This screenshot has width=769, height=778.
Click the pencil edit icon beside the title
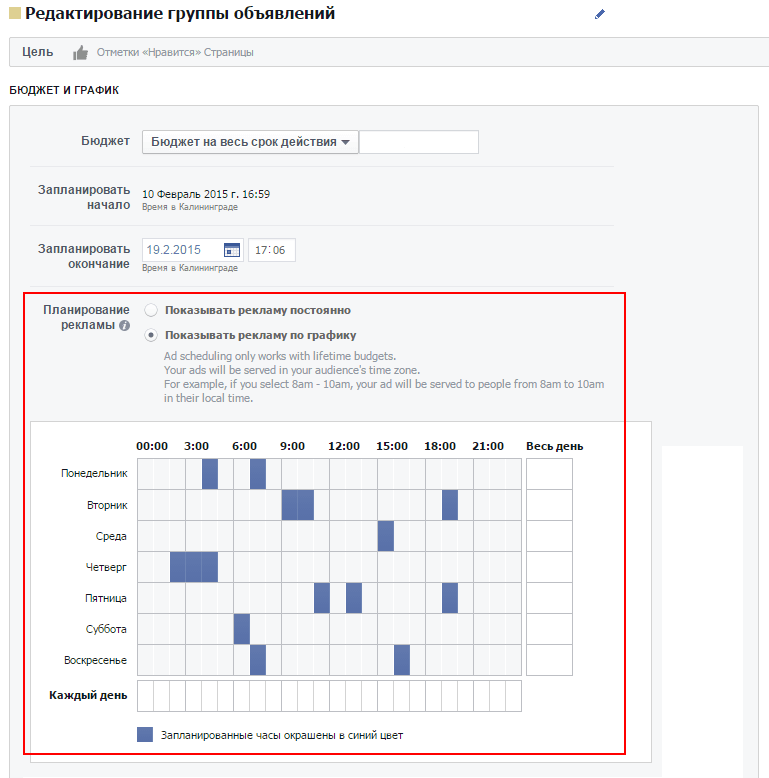tap(600, 14)
